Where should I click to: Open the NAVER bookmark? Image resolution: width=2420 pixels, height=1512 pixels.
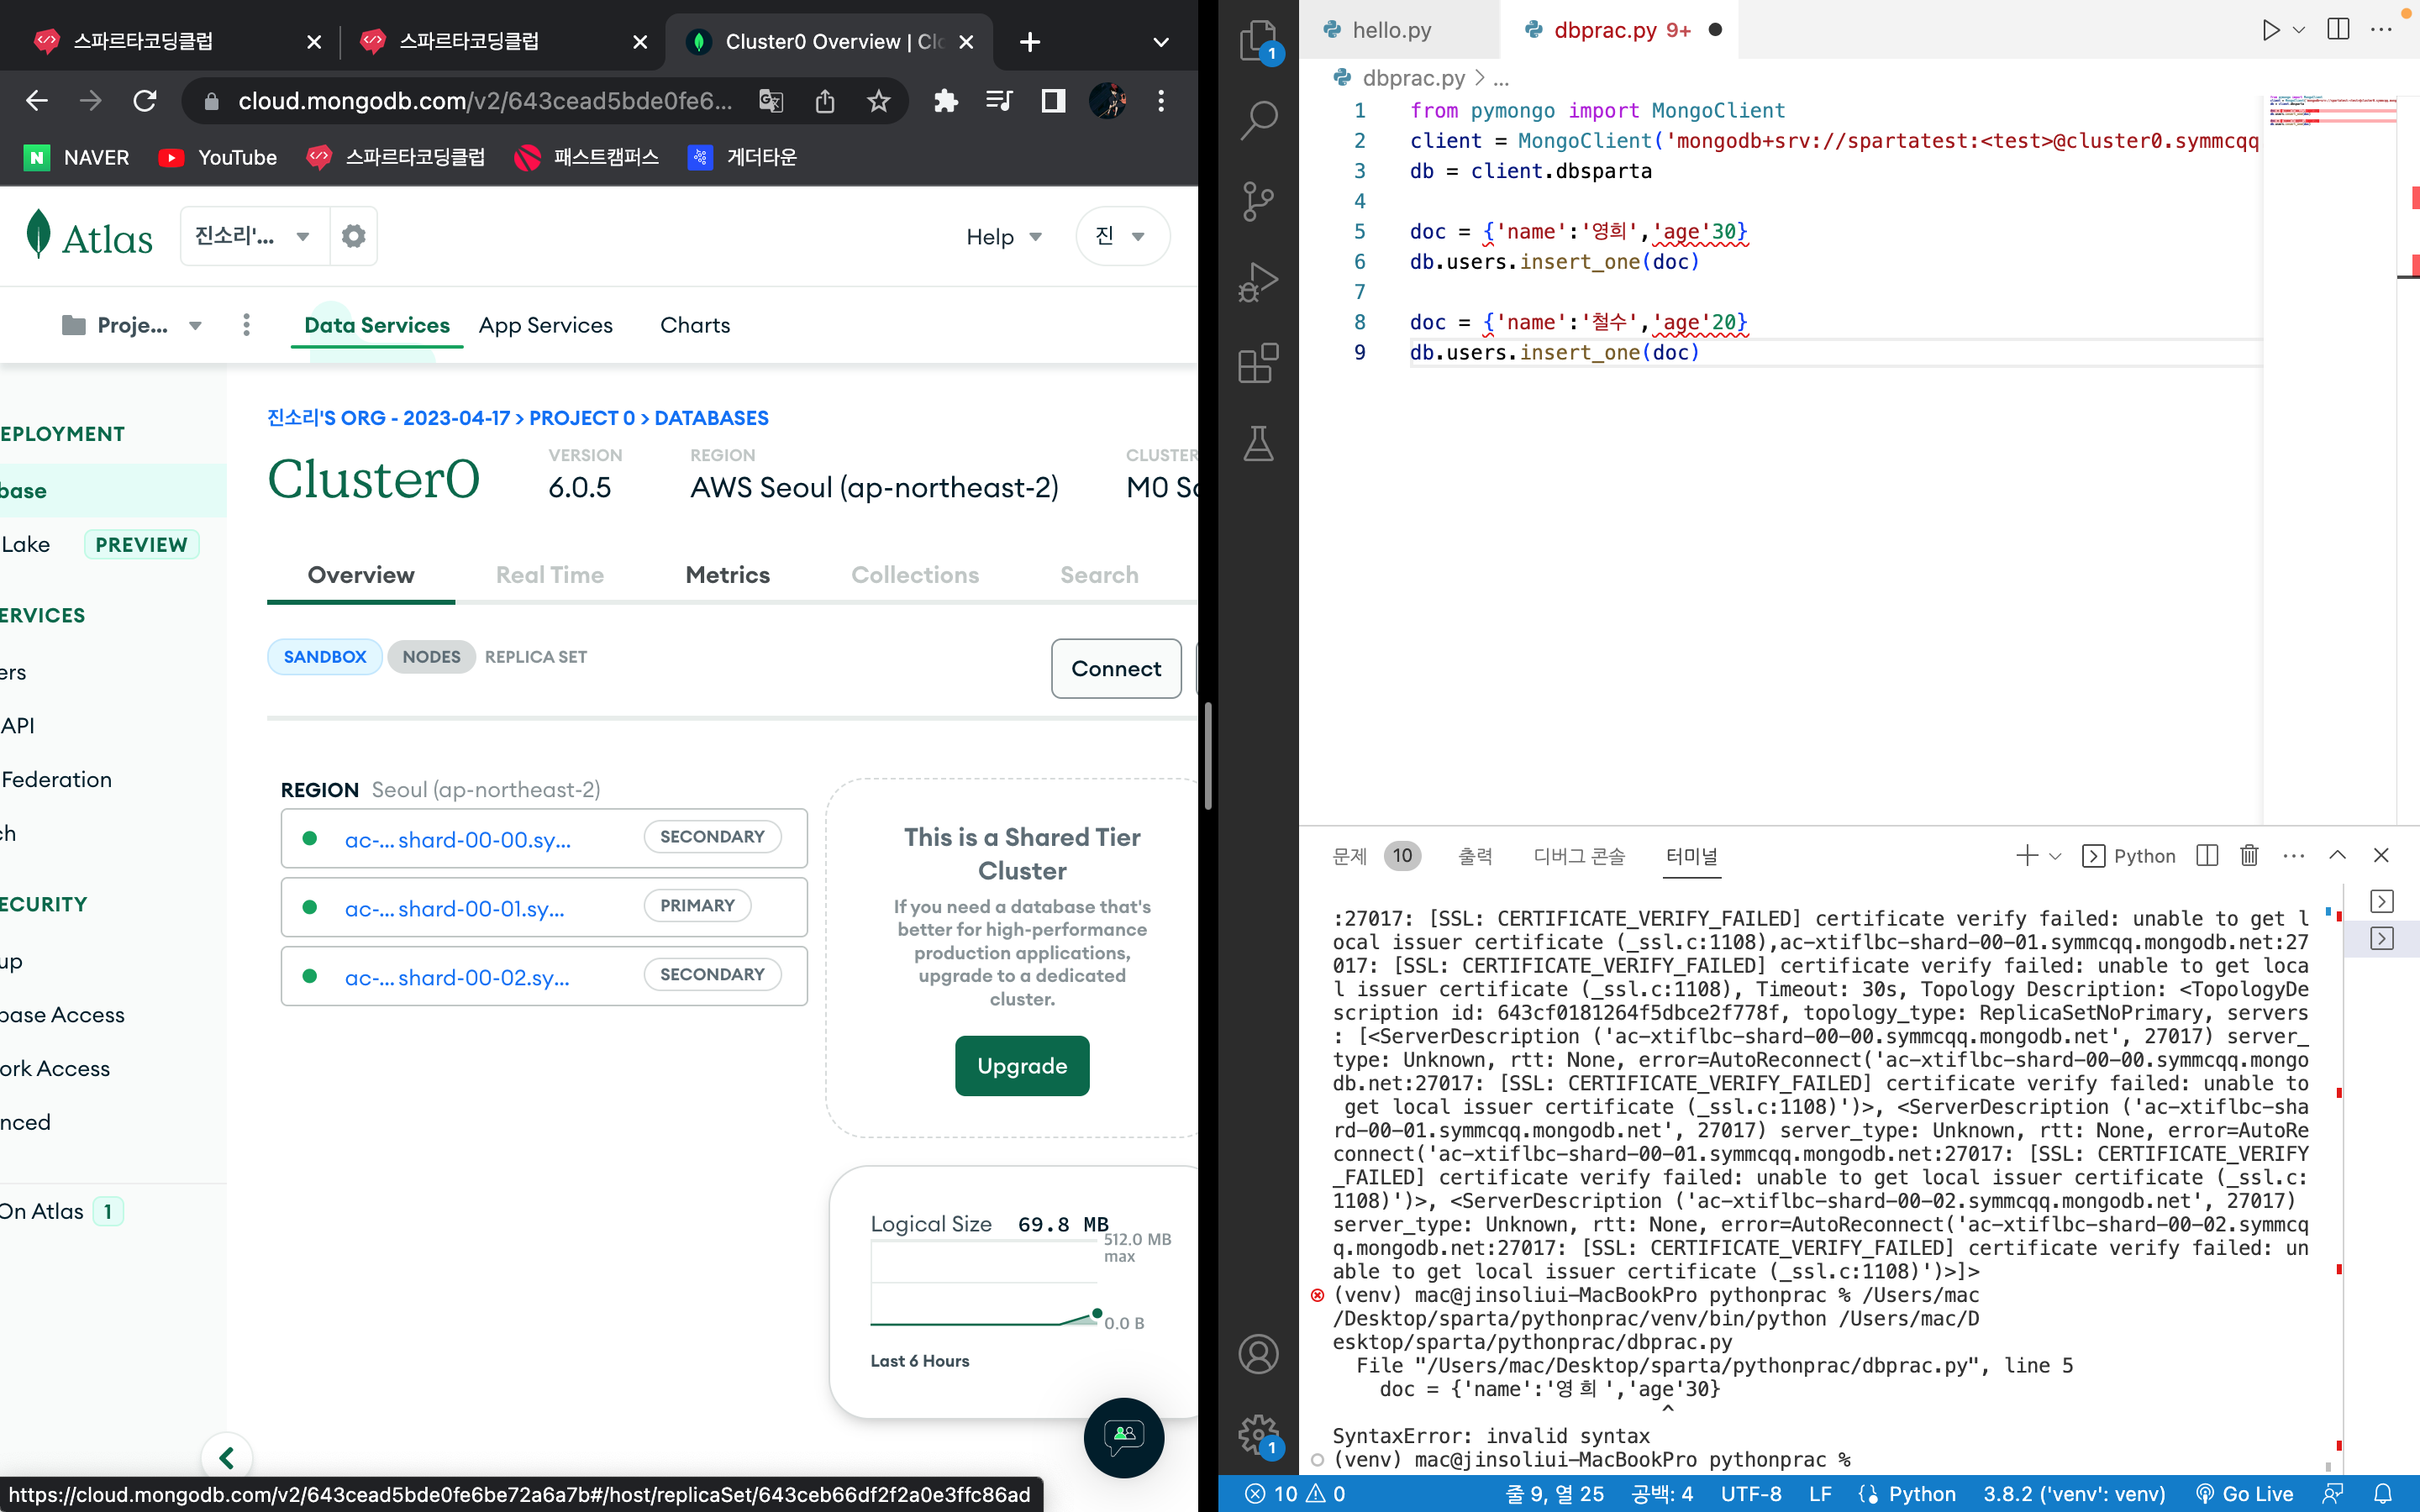point(77,157)
